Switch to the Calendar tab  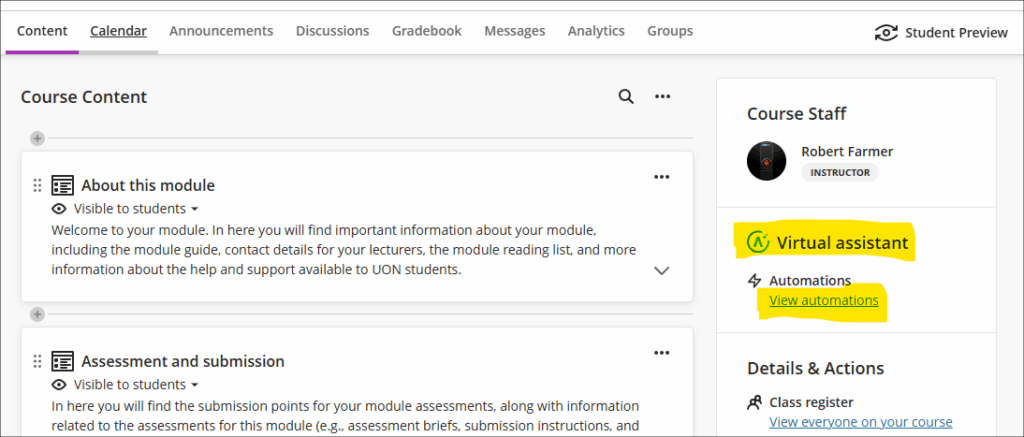point(118,31)
